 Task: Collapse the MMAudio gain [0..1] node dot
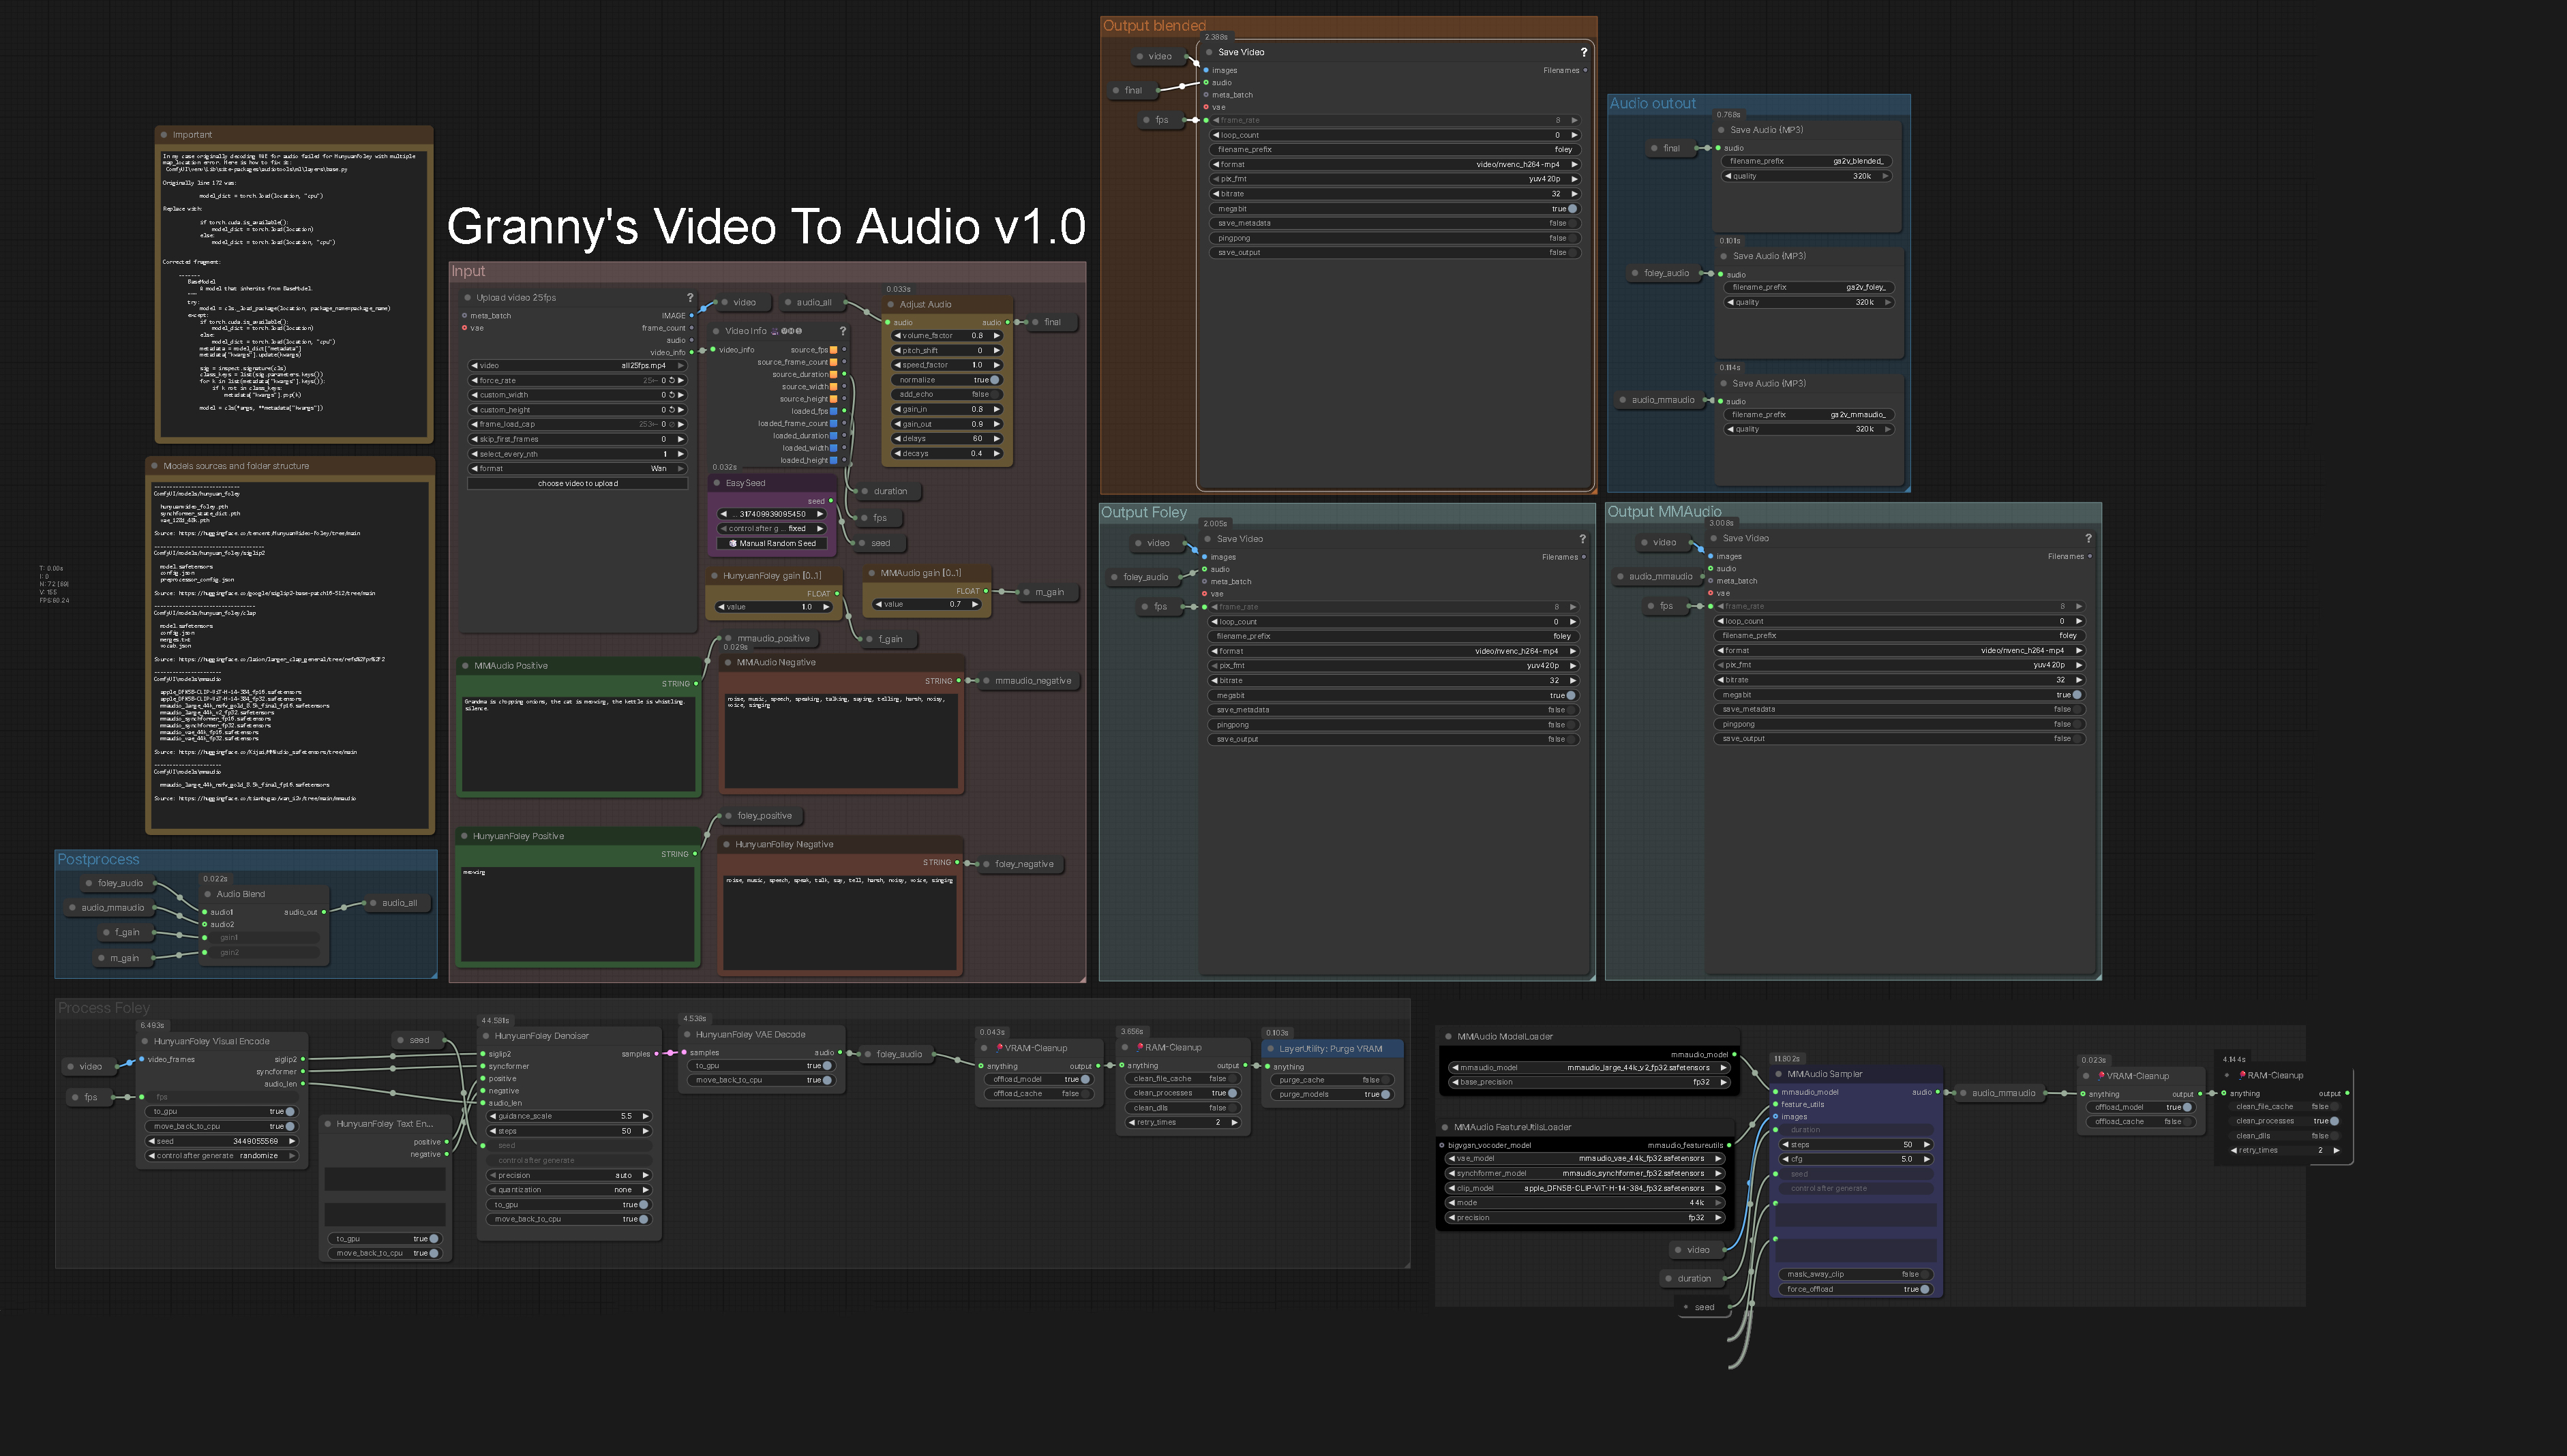point(871,573)
